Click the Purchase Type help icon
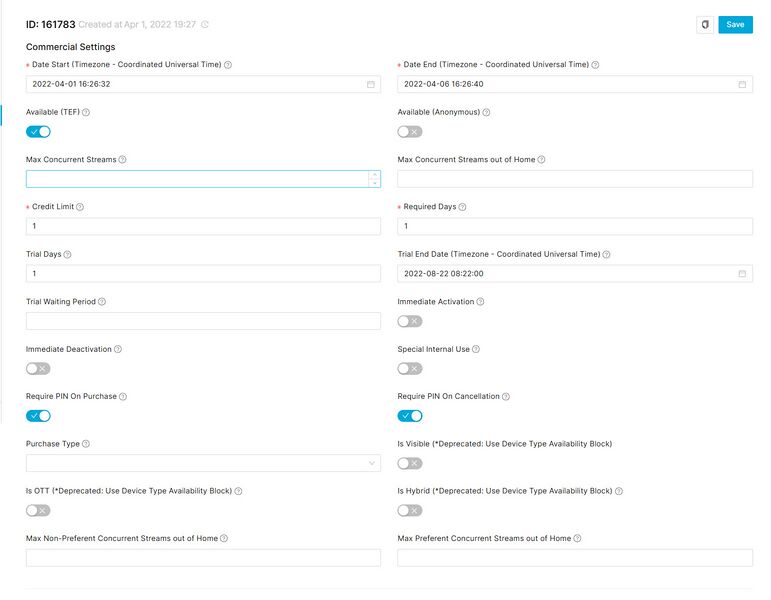Viewport: 771px width, 600px height. tap(86, 444)
